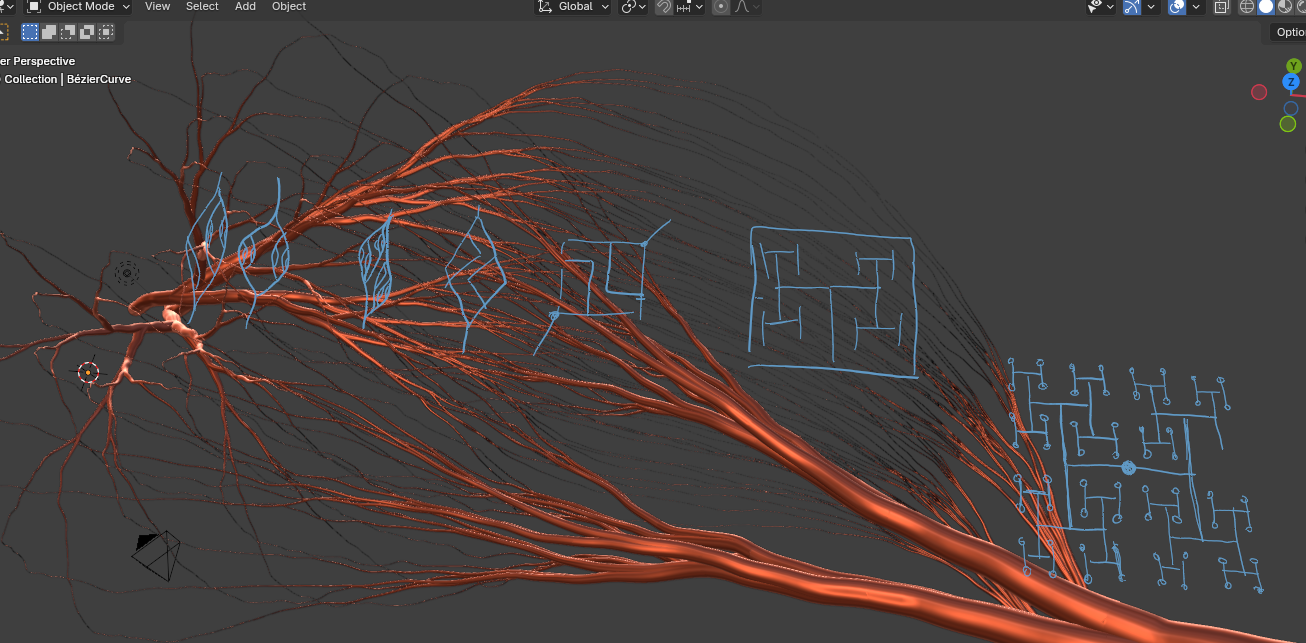Viewport: 1306px width, 643px height.
Task: Toggle X-Ray display button
Action: pos(1221,7)
